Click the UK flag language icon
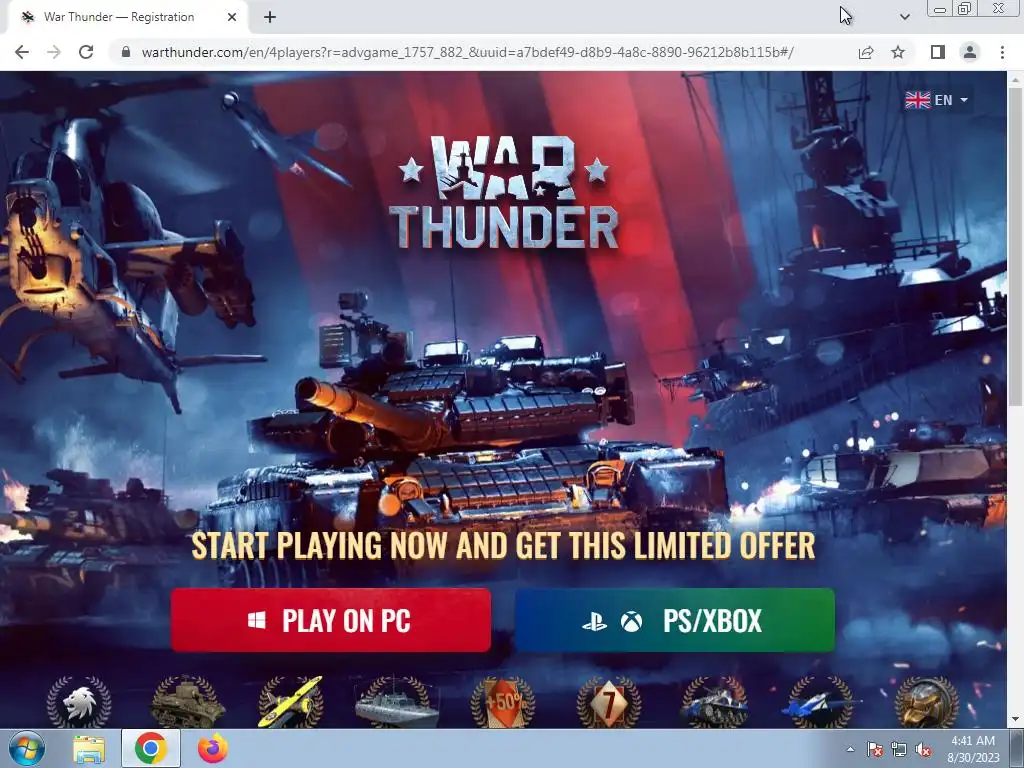 tap(918, 100)
